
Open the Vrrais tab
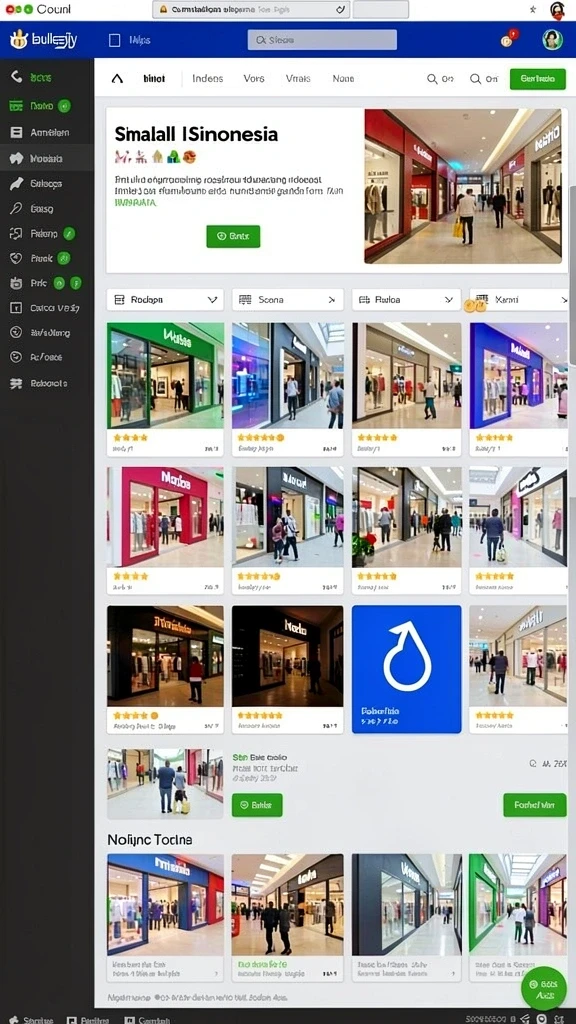tap(298, 78)
